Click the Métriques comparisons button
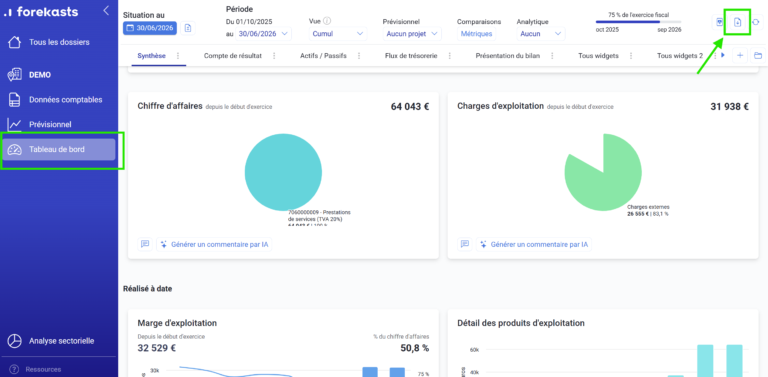The height and width of the screenshot is (377, 768). pyautogui.click(x=476, y=34)
